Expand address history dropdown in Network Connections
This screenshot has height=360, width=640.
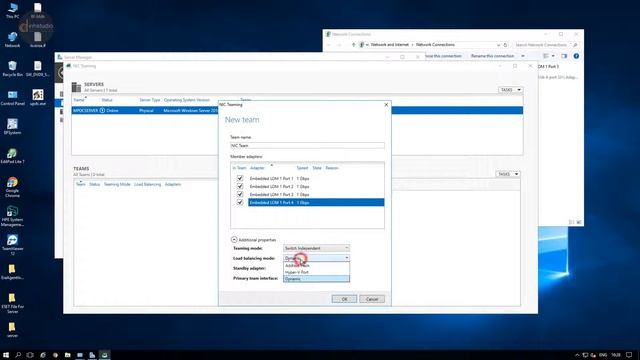coord(498,45)
